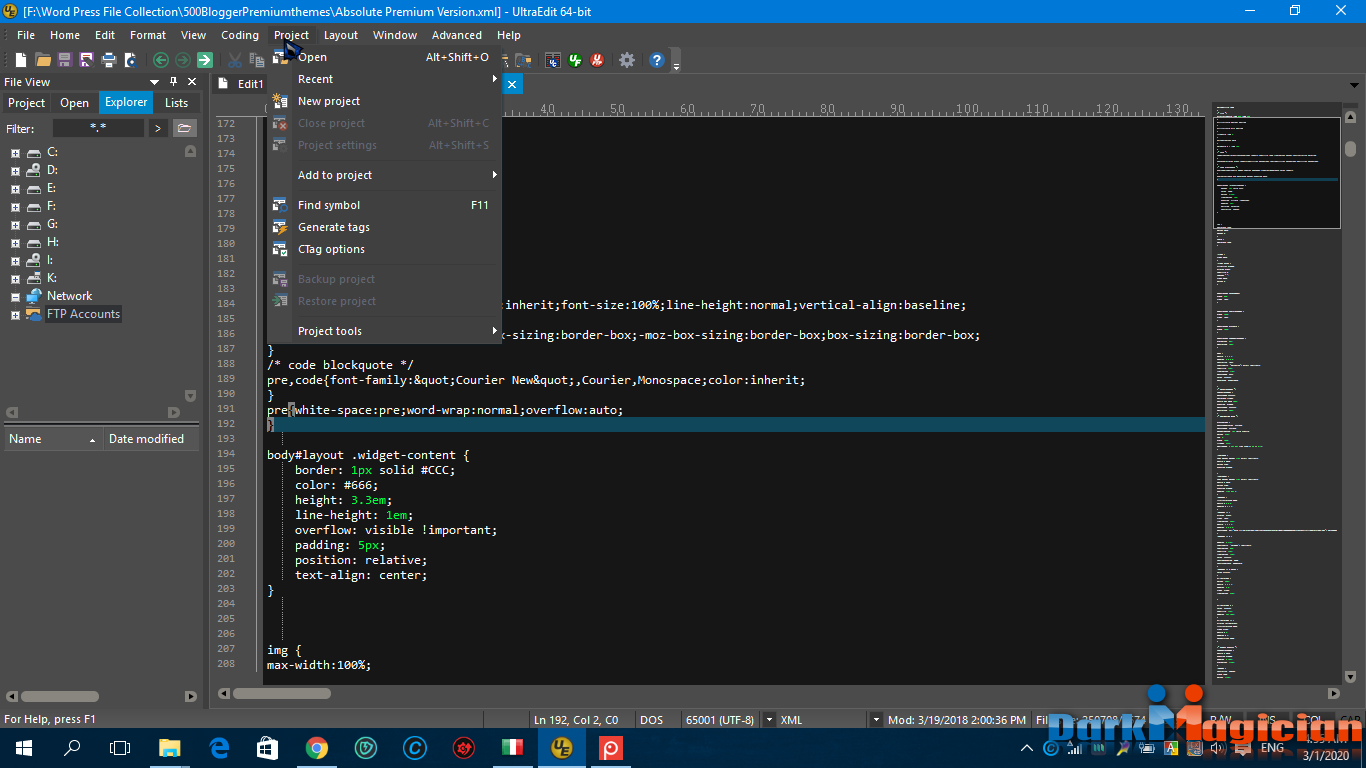Image resolution: width=1366 pixels, height=768 pixels.
Task: Click the code minimap preview on the right
Action: coord(1276,173)
